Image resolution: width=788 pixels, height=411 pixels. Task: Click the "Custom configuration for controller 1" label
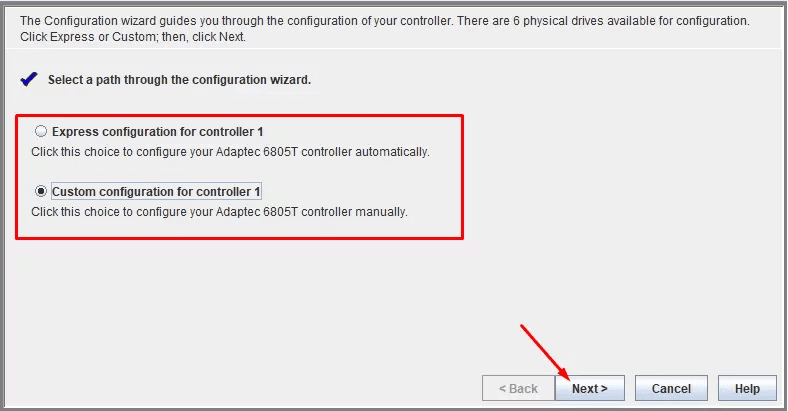click(156, 191)
